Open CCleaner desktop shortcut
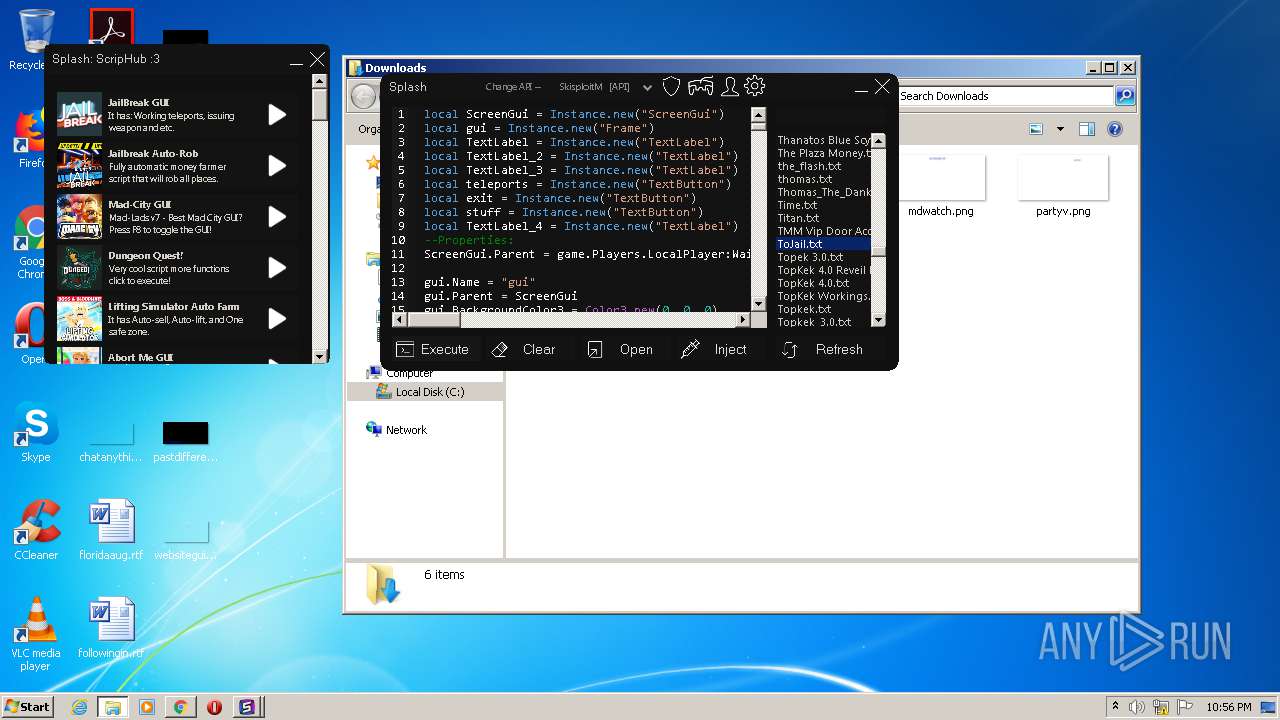Image resolution: width=1280 pixels, height=720 pixels. (36, 530)
